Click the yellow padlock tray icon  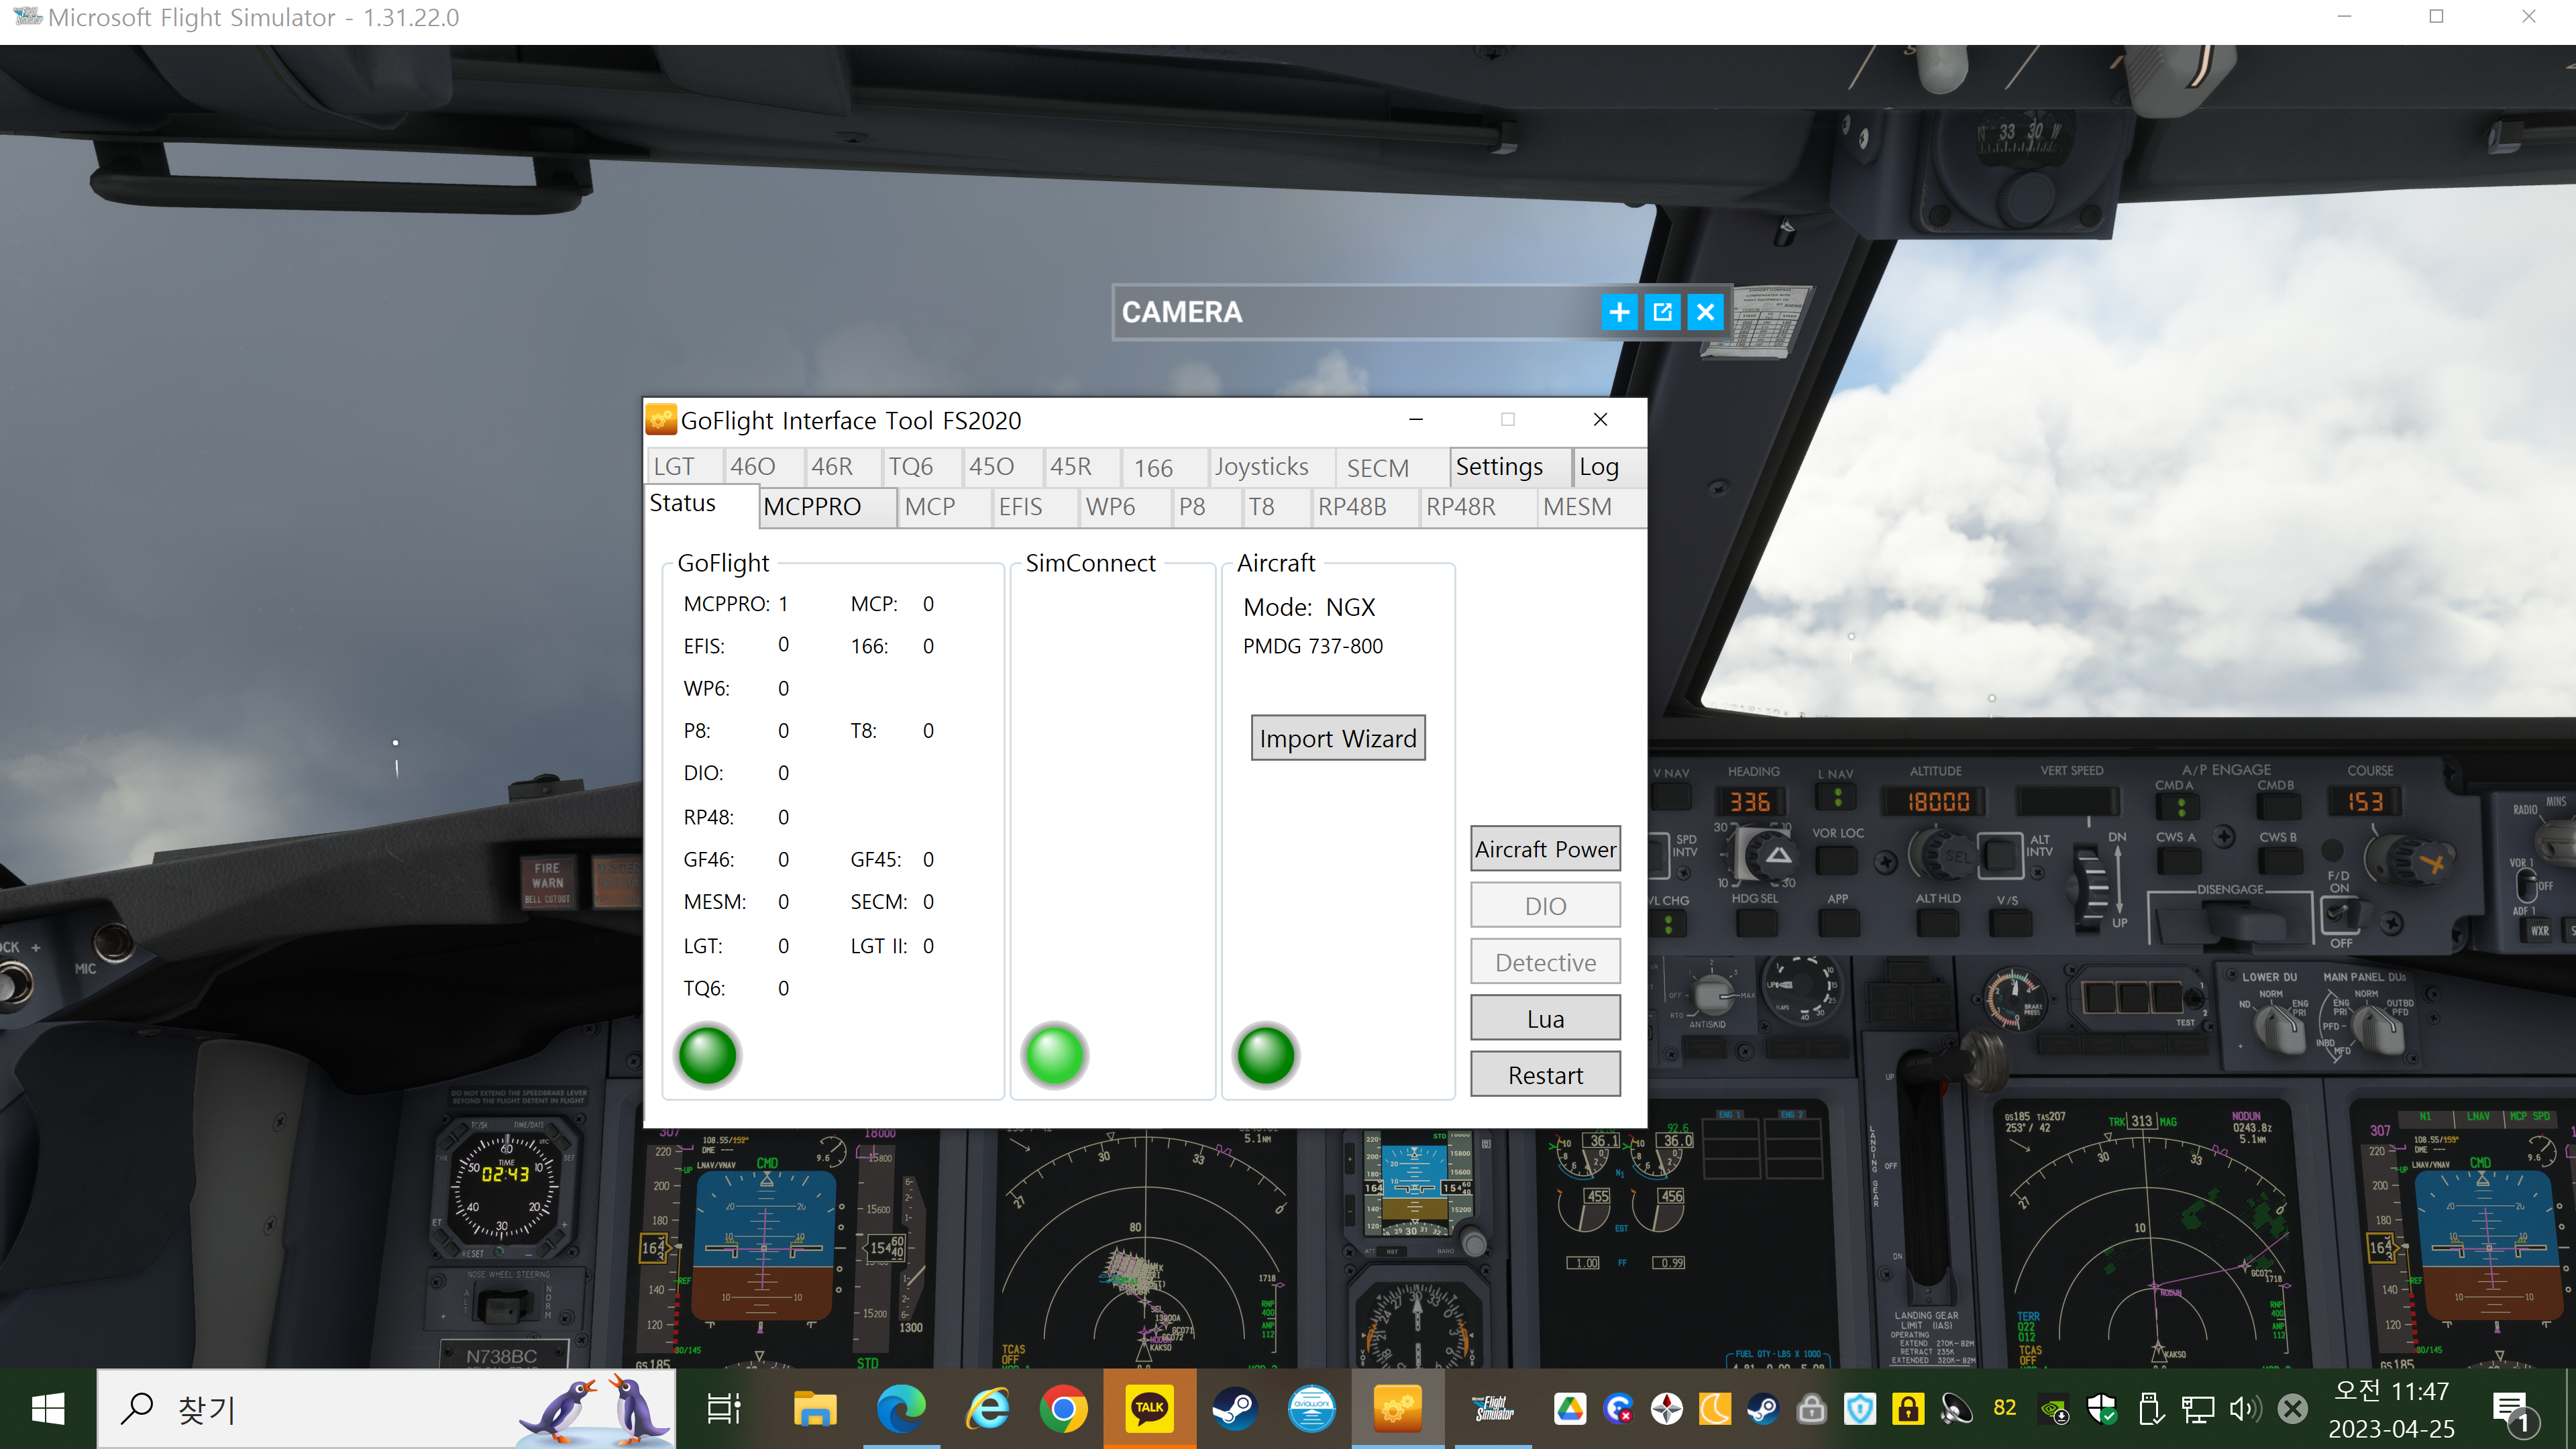[1908, 1409]
